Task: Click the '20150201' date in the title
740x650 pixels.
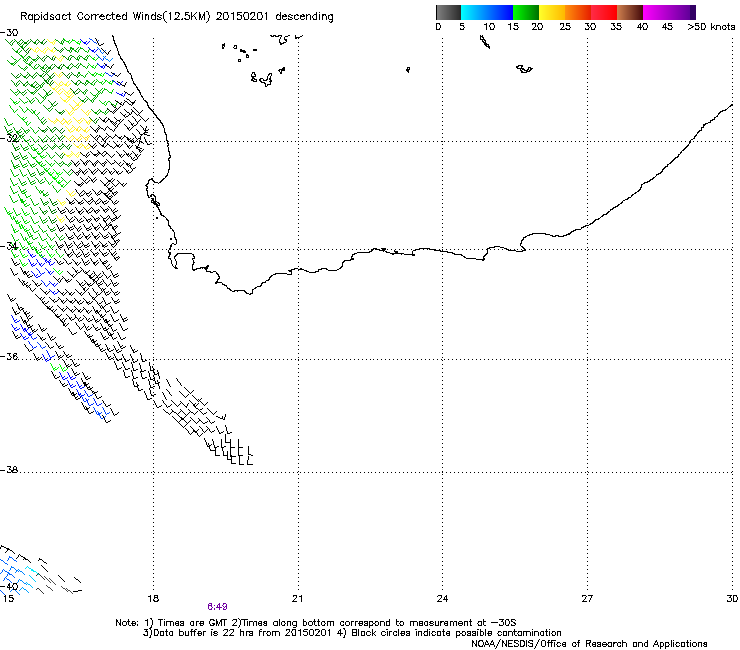Action: coord(242,17)
